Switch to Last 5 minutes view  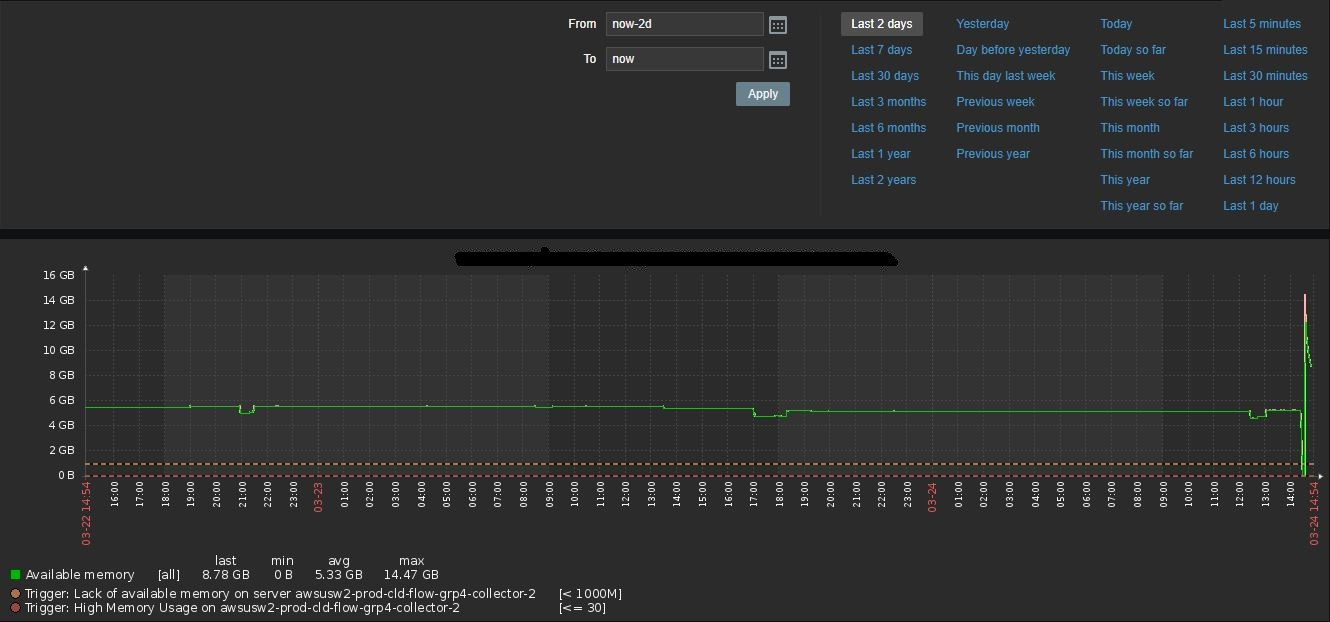click(1261, 24)
